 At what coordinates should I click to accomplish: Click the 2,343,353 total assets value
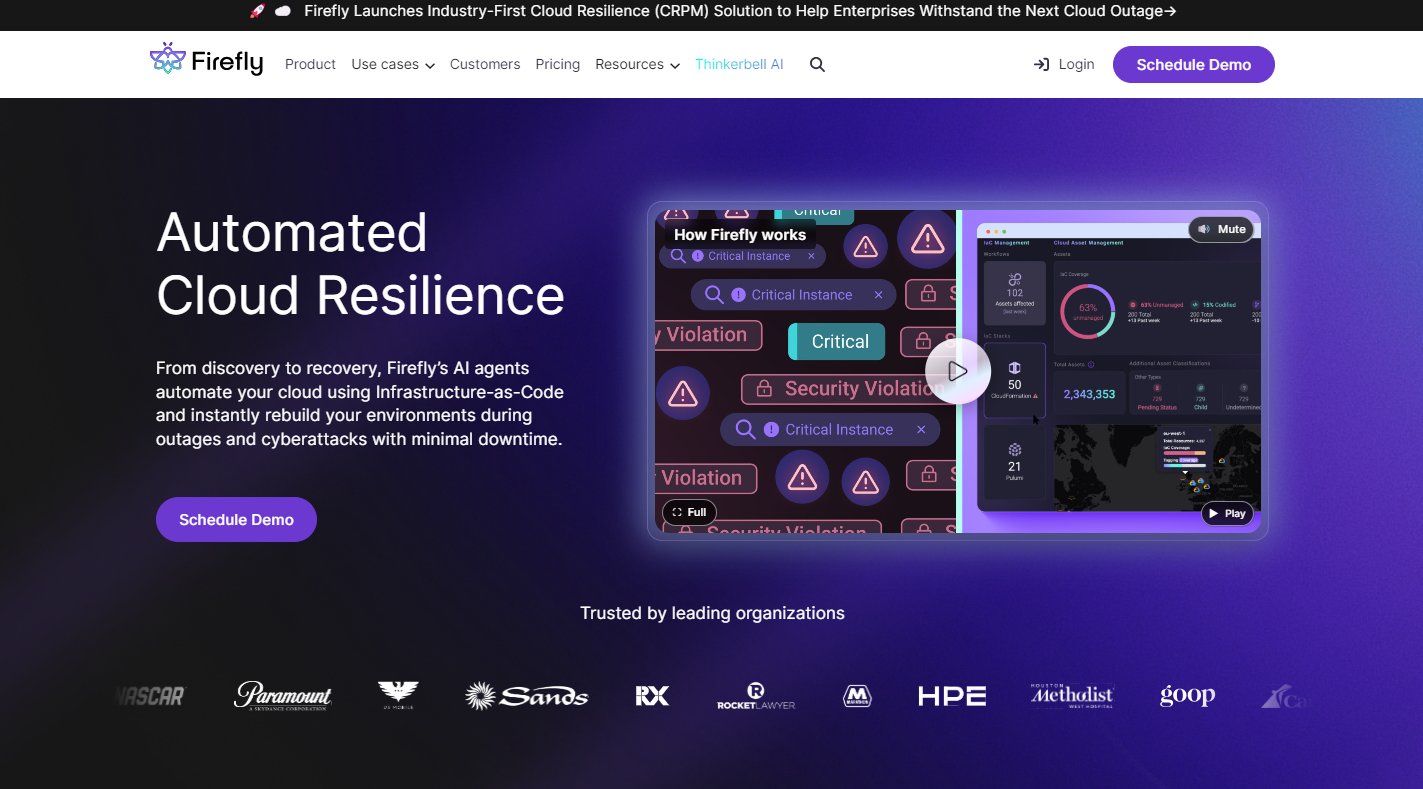point(1089,394)
